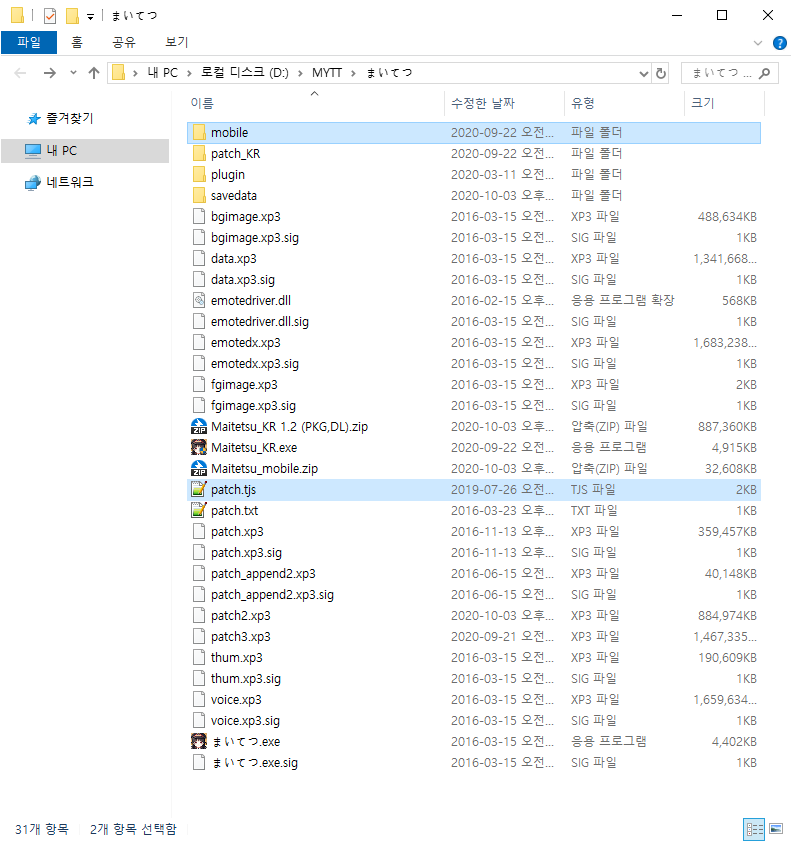Select the patch3.xp3 file name
Viewport: 792px width, 842px height.
(x=241, y=637)
